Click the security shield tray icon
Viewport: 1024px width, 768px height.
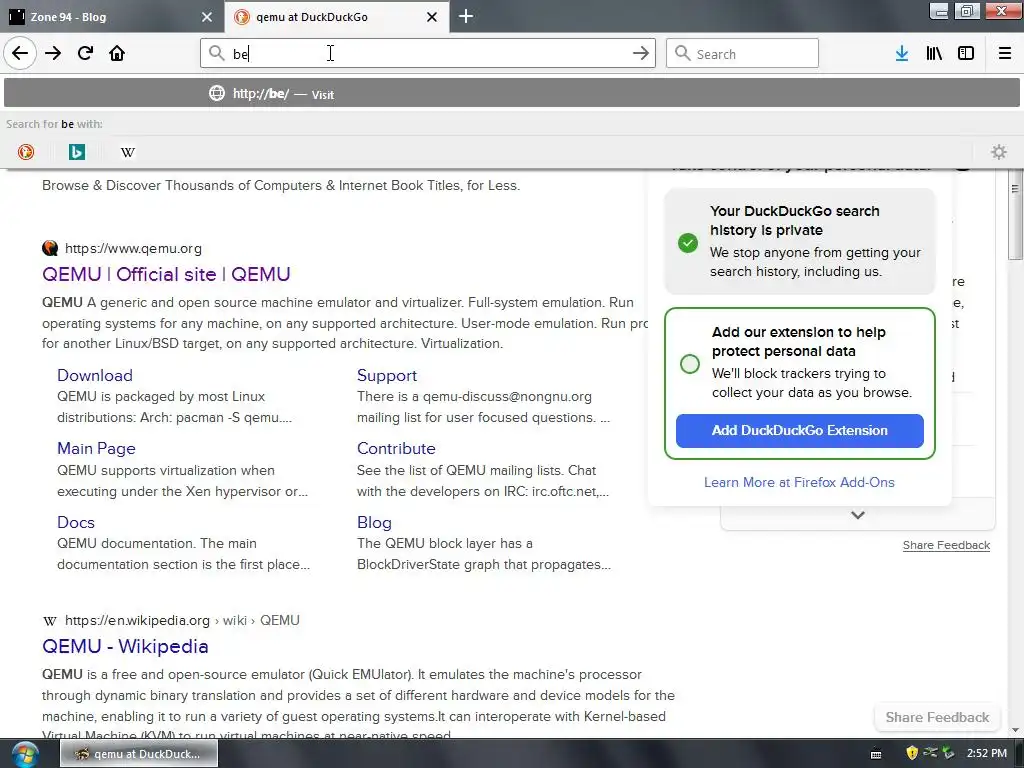912,753
